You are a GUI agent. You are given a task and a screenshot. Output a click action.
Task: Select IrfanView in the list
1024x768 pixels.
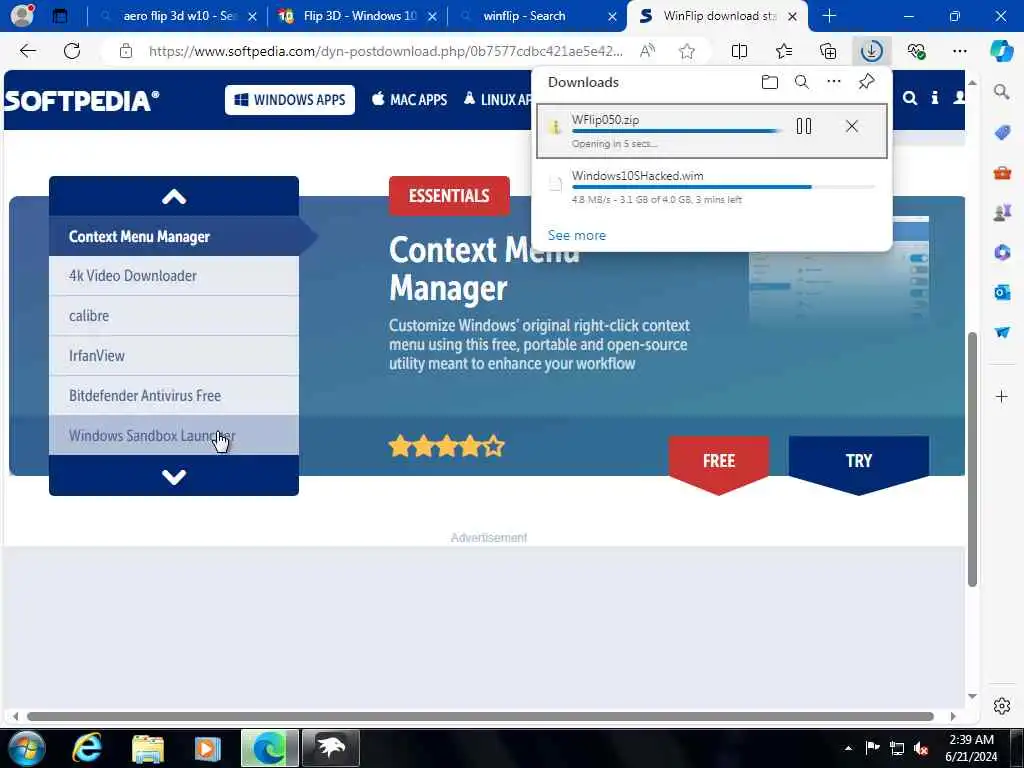pos(174,355)
